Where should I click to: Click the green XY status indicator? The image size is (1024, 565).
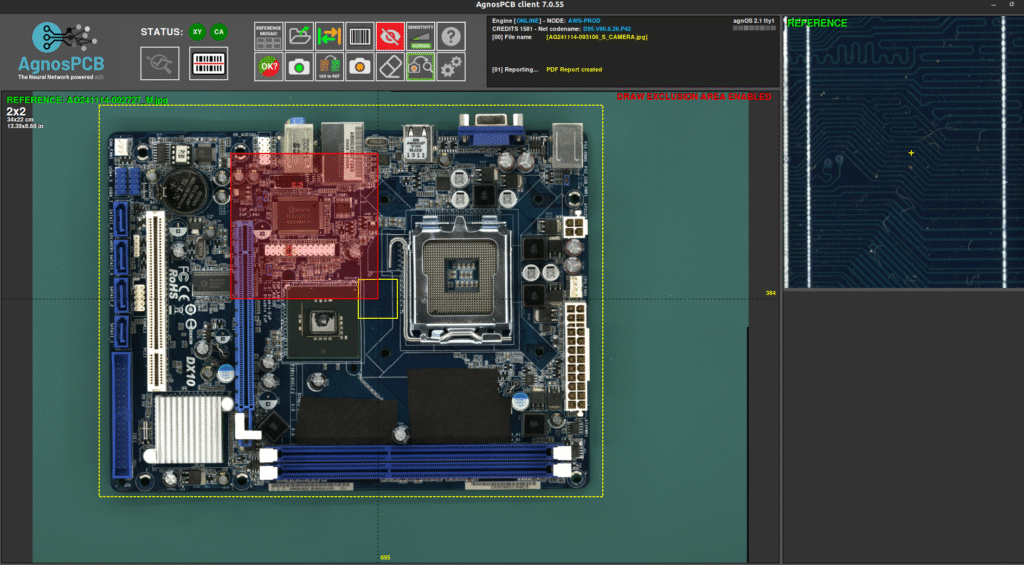pyautogui.click(x=197, y=32)
